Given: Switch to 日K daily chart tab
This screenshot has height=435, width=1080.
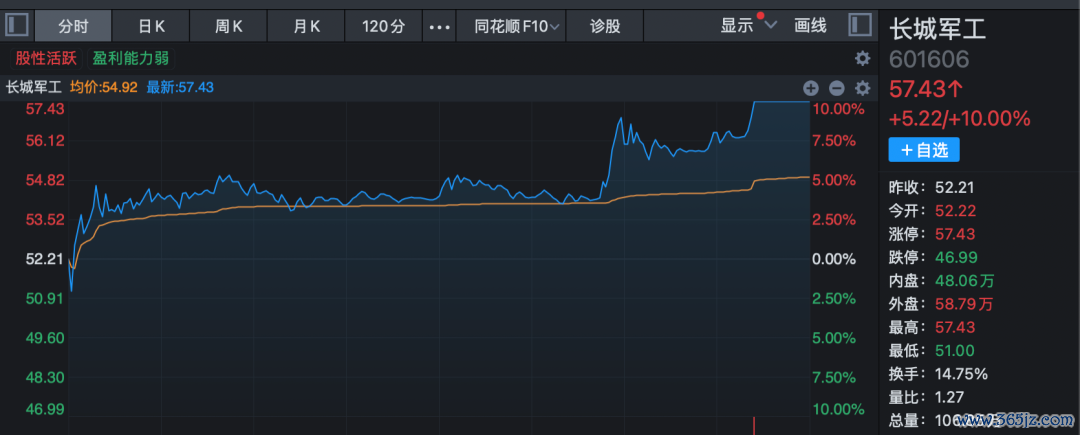Looking at the screenshot, I should tap(151, 27).
